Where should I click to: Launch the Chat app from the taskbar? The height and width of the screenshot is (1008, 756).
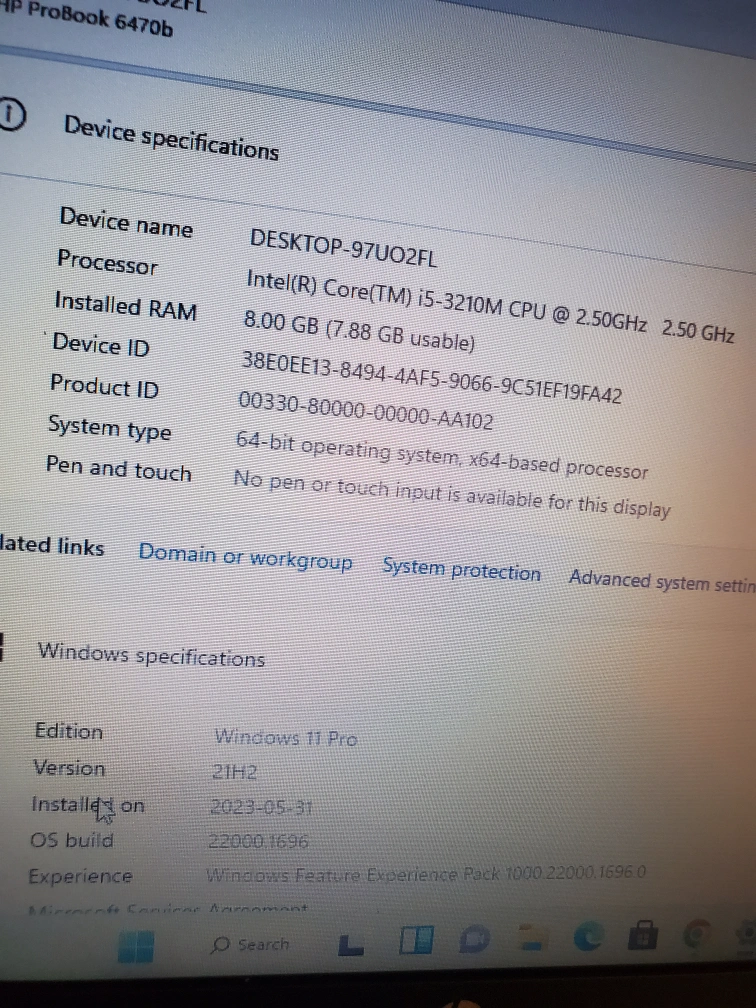[472, 941]
